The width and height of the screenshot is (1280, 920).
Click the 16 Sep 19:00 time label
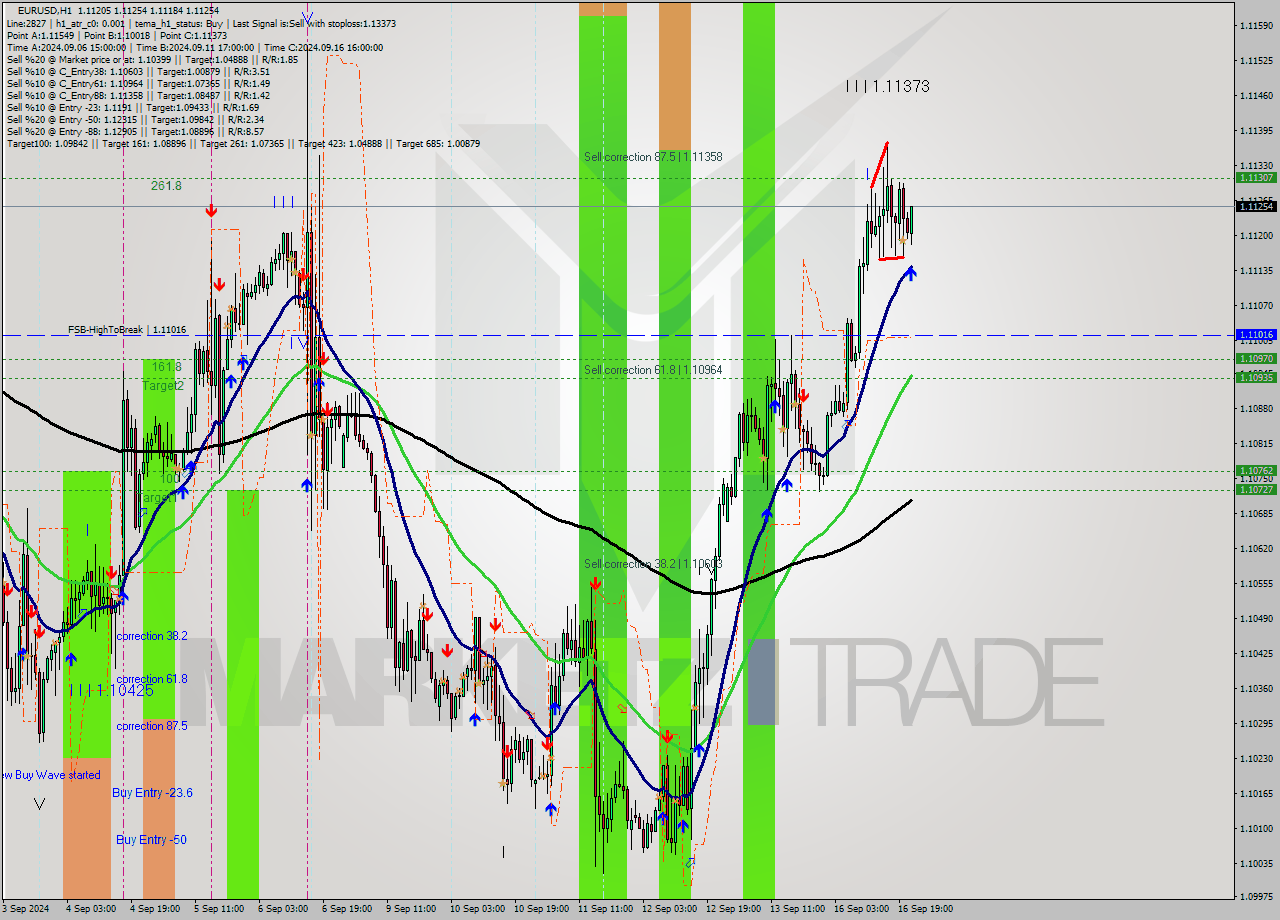pyautogui.click(x=925, y=909)
